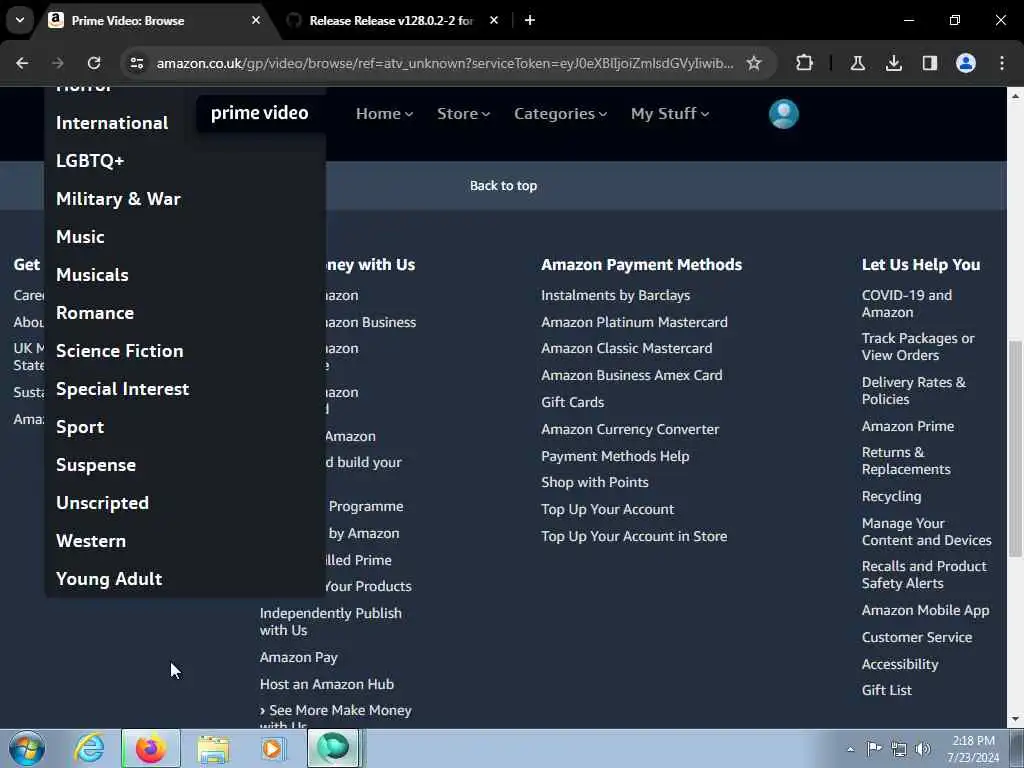Select International in the categories list

pos(112,123)
